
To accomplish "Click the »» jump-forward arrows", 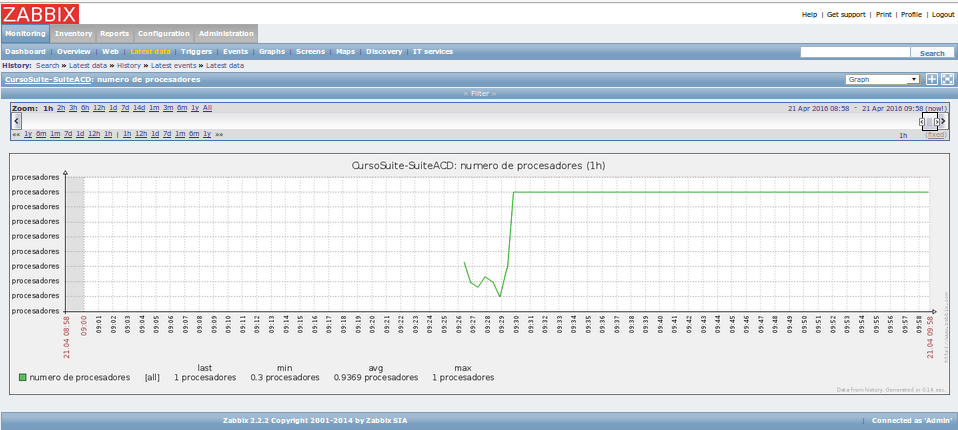I will [219, 134].
